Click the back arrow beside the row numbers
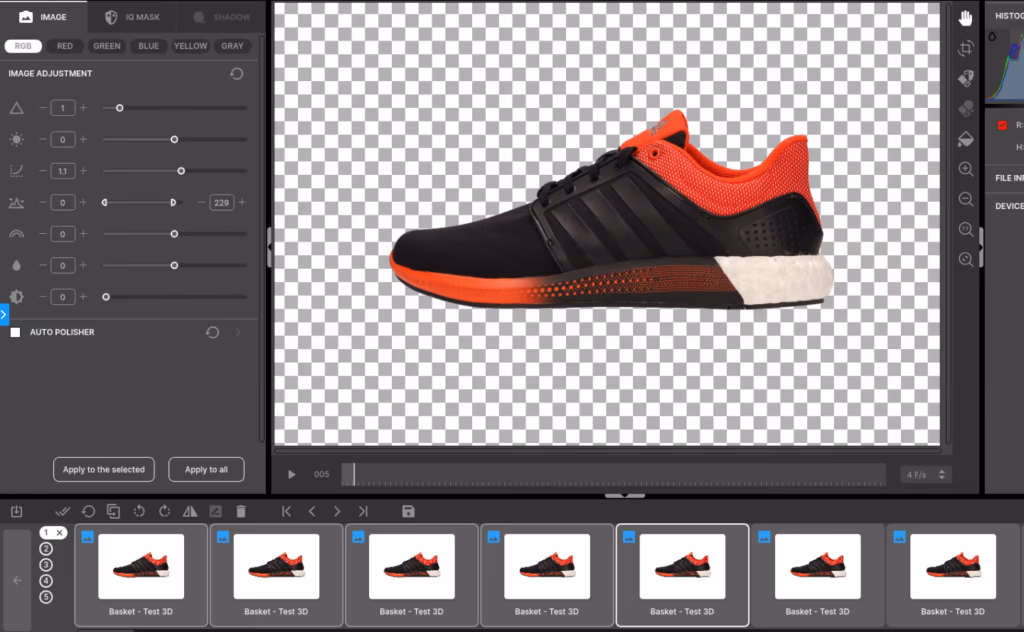1024x632 pixels. [18, 580]
